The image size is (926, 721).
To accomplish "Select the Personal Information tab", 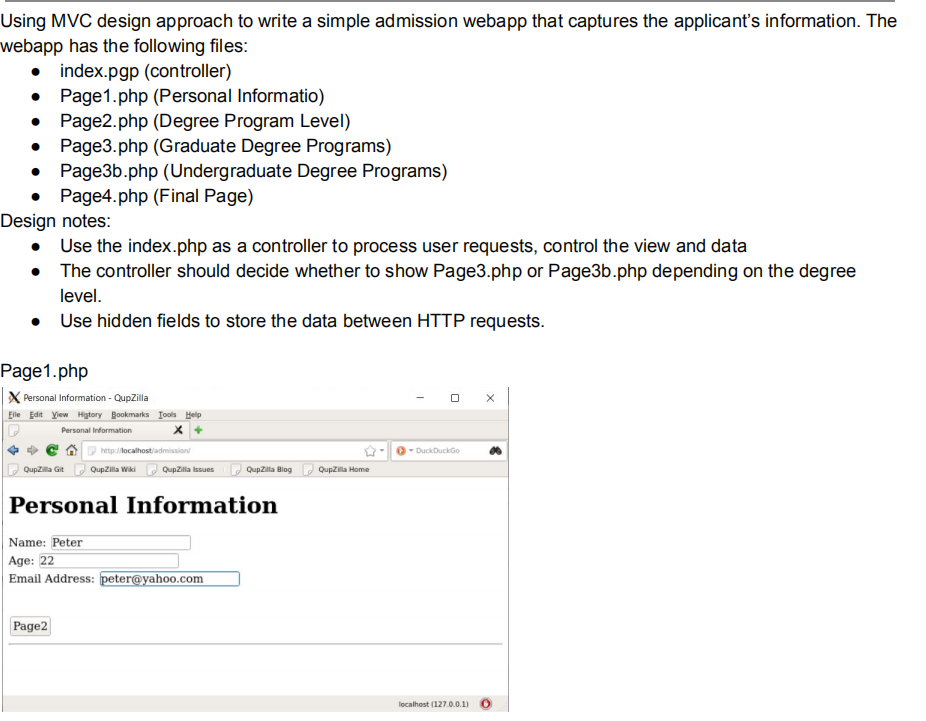I will coord(95,429).
